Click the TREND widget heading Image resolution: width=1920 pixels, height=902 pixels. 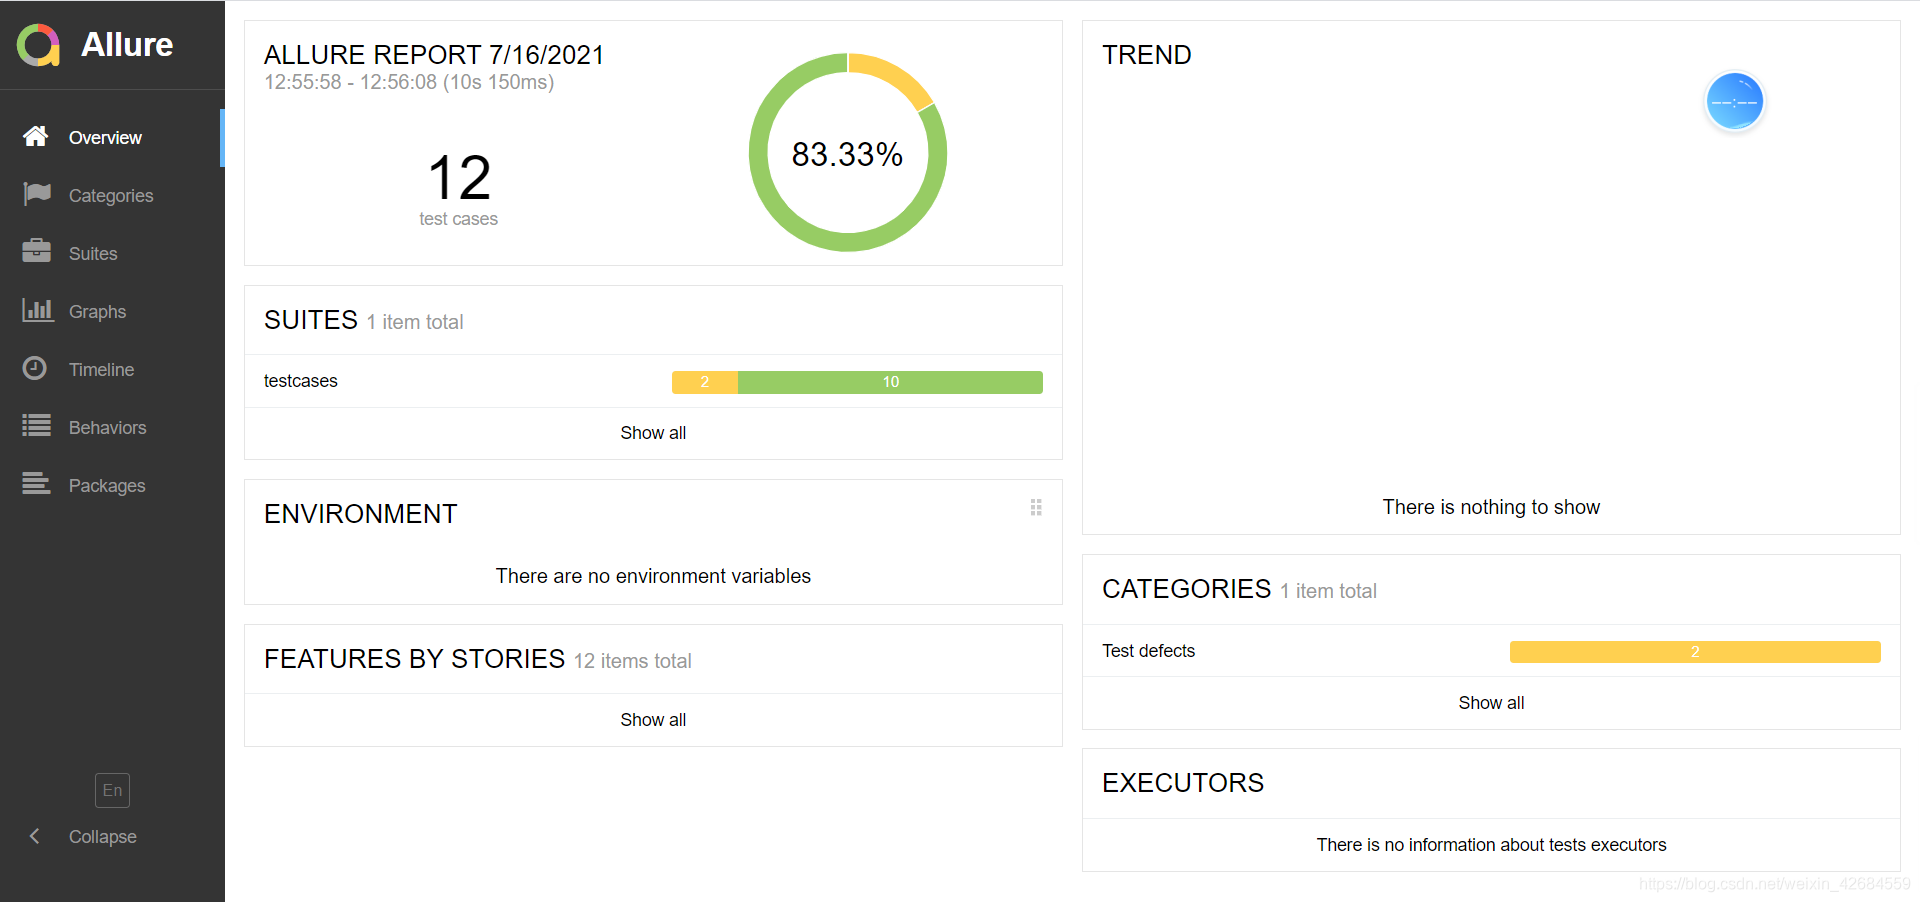pyautogui.click(x=1147, y=55)
